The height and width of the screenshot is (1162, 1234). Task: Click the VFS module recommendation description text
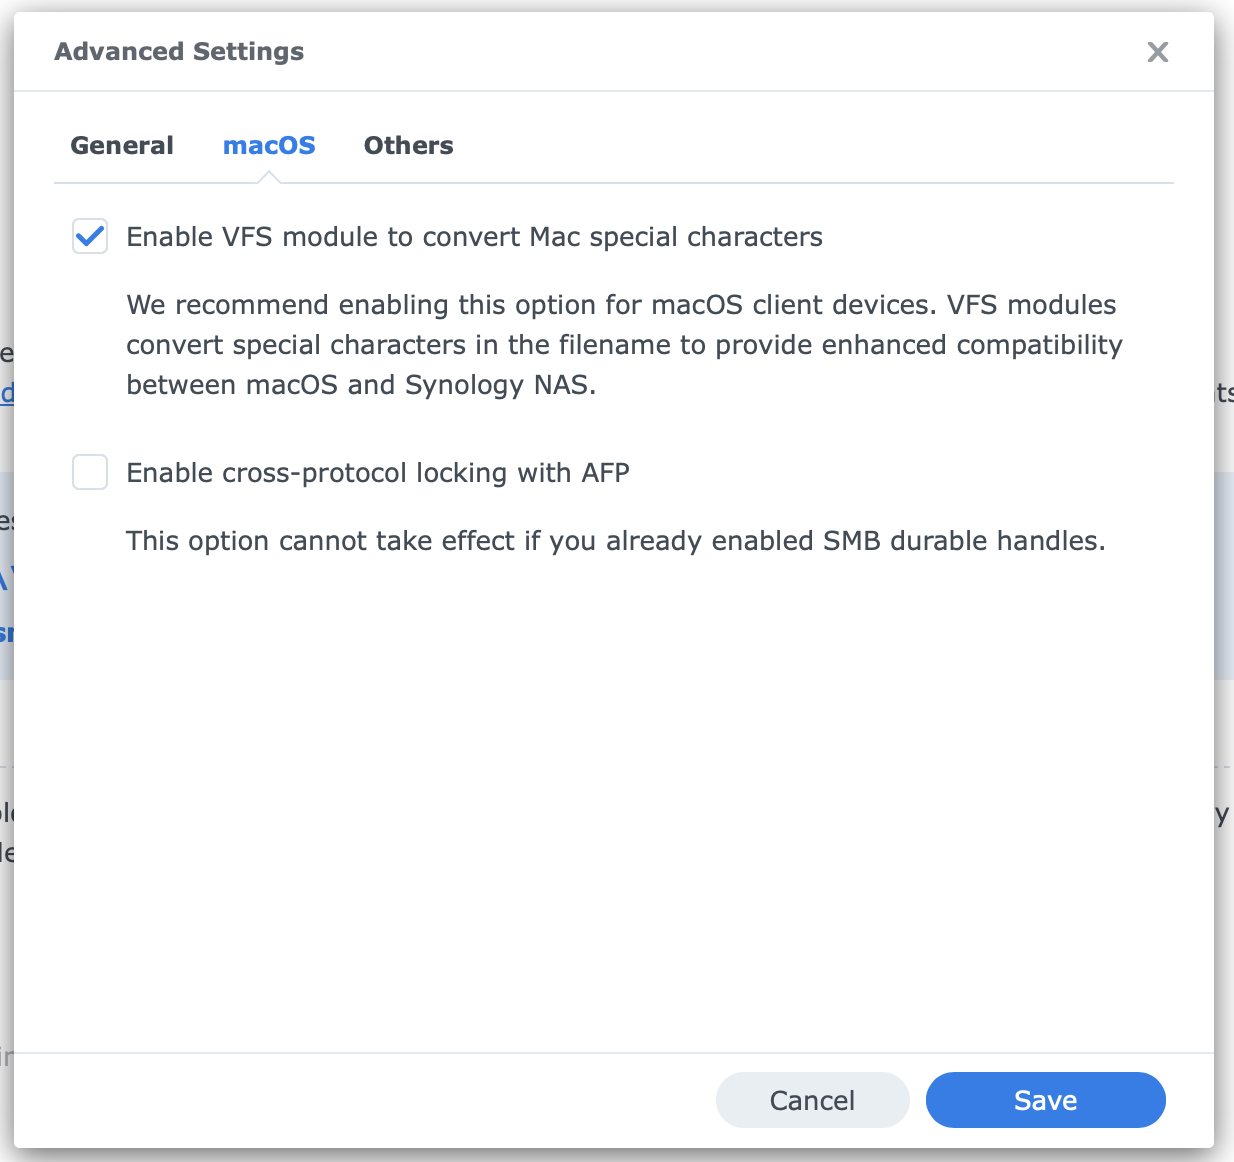[624, 344]
